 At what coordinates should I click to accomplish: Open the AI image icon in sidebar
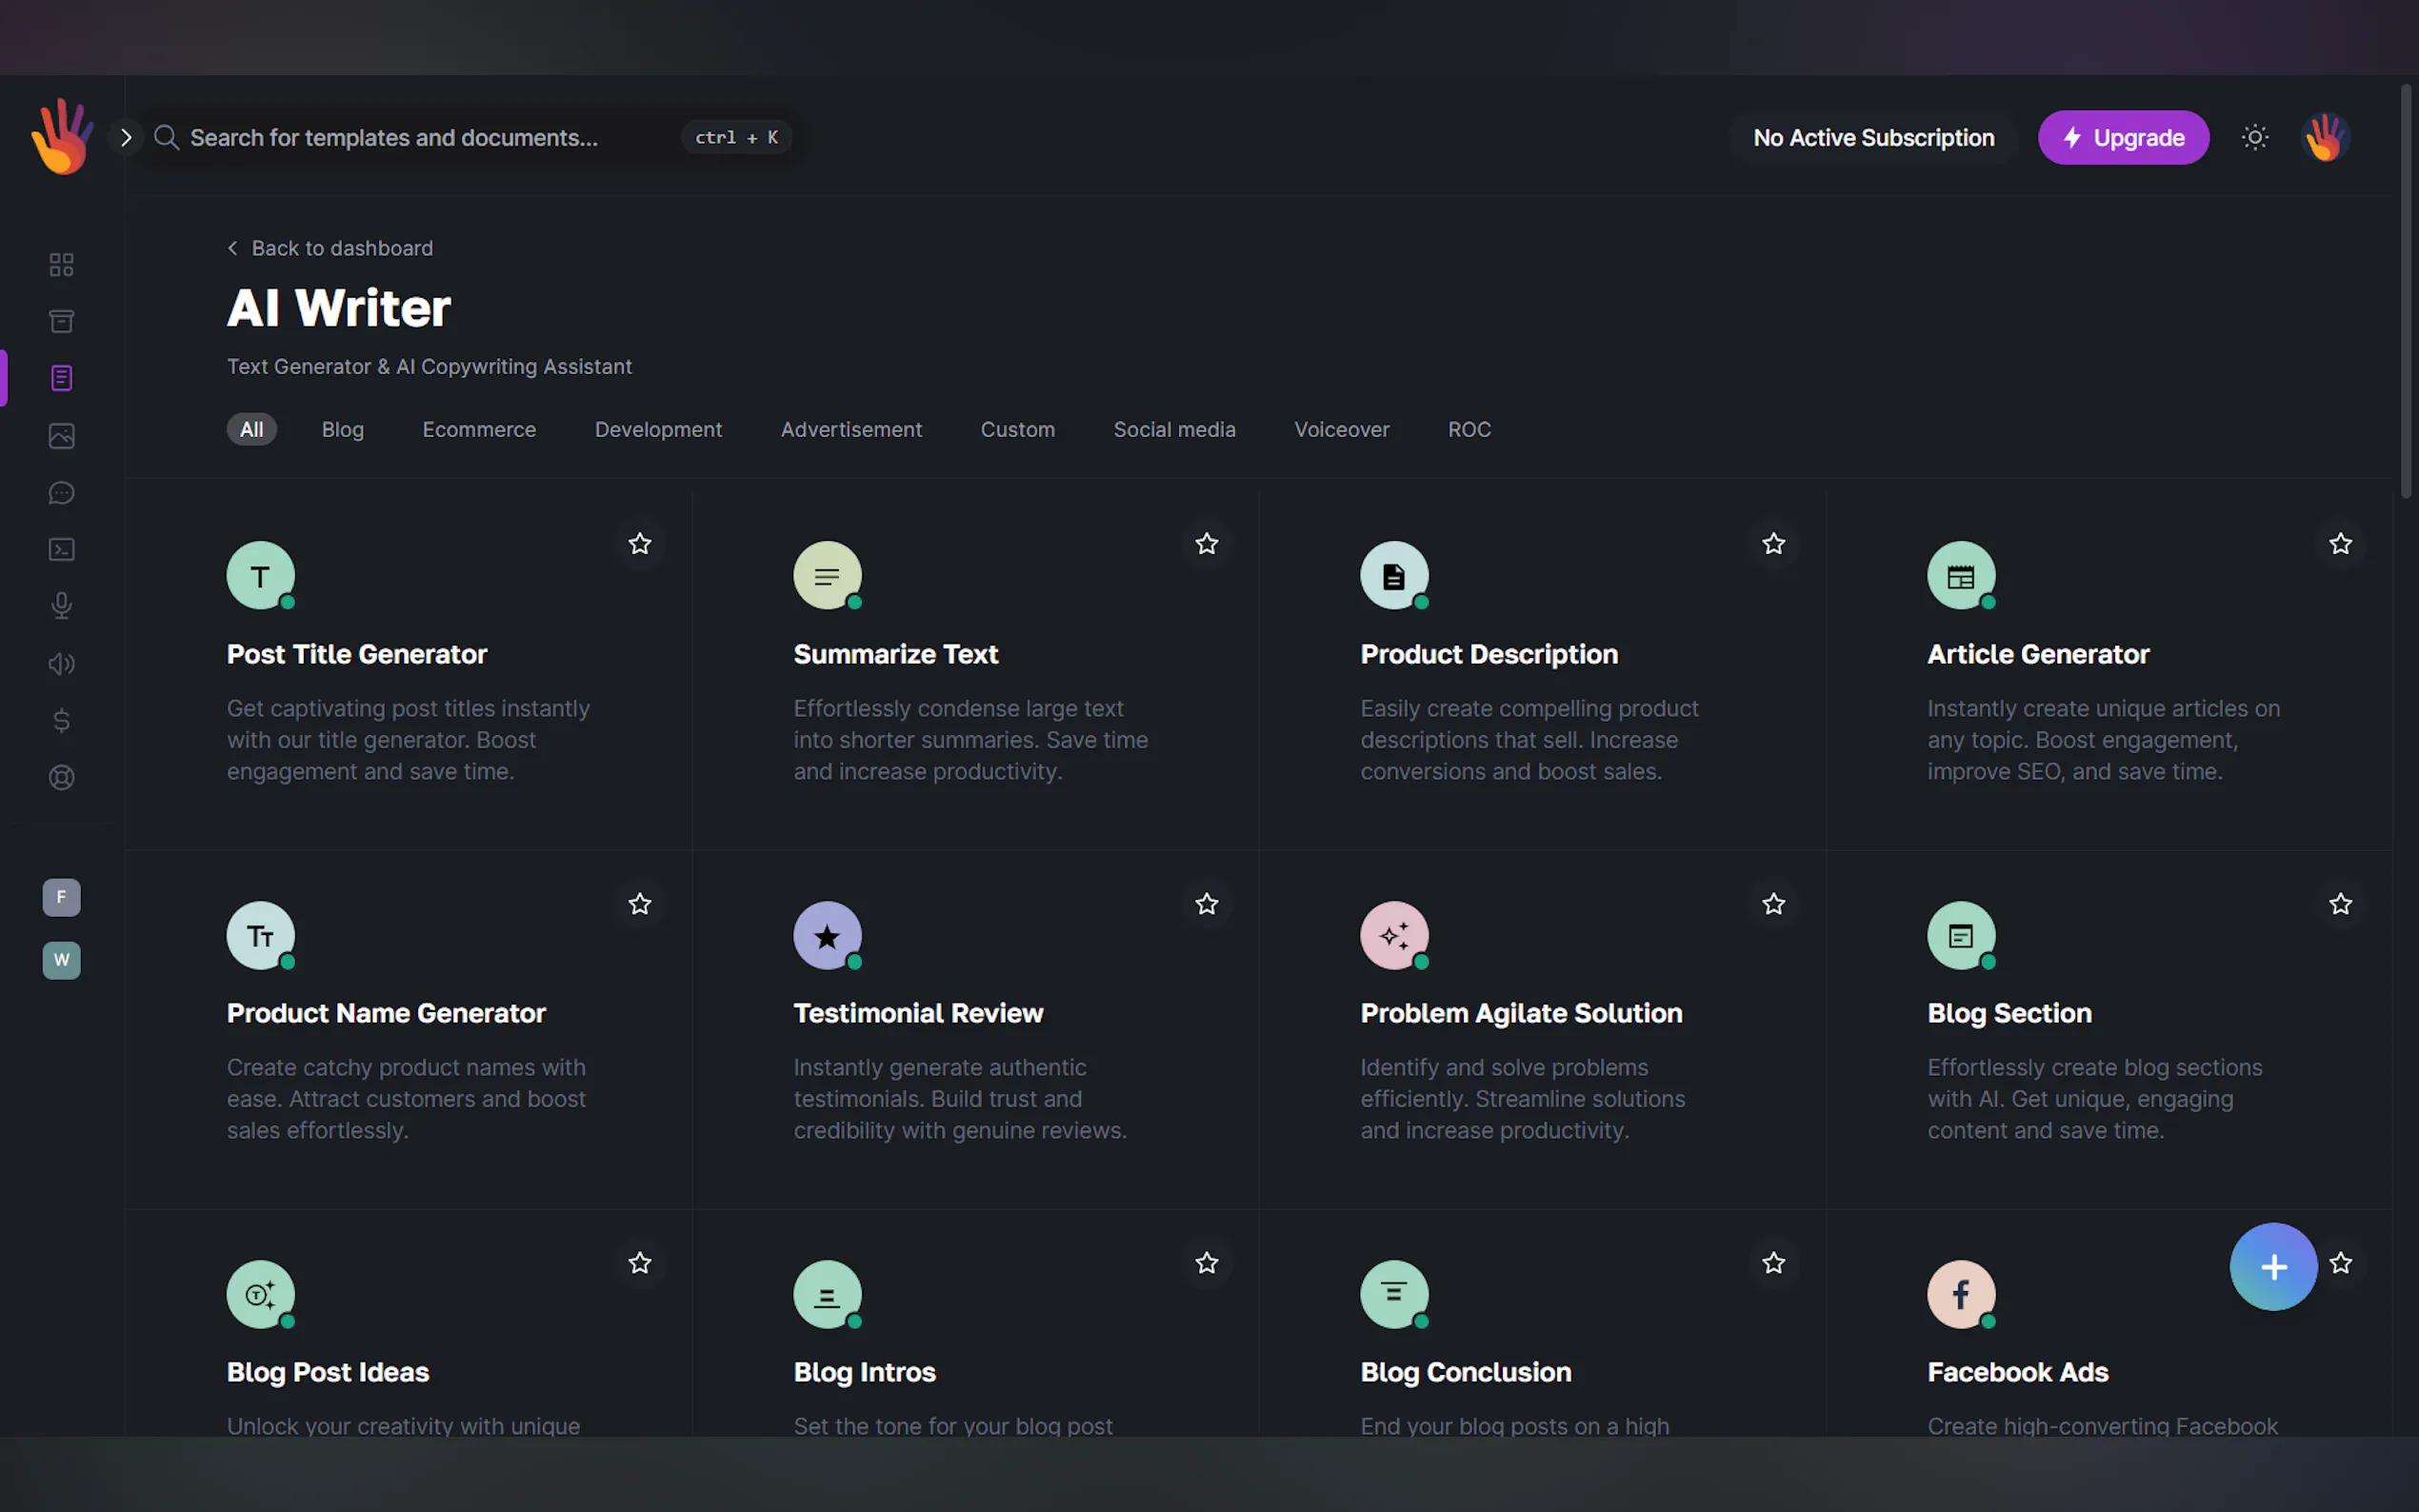61,436
